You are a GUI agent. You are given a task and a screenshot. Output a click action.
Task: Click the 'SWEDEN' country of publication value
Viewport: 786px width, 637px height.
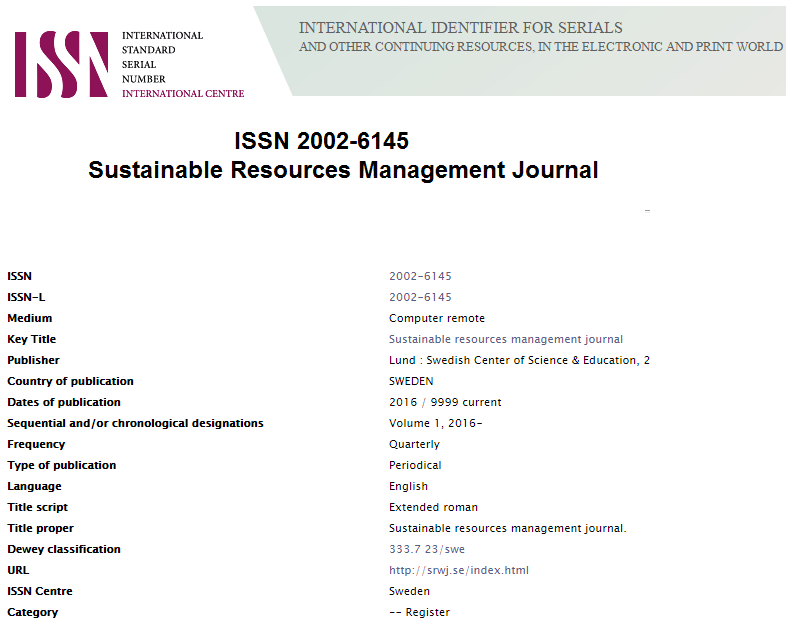(x=411, y=381)
